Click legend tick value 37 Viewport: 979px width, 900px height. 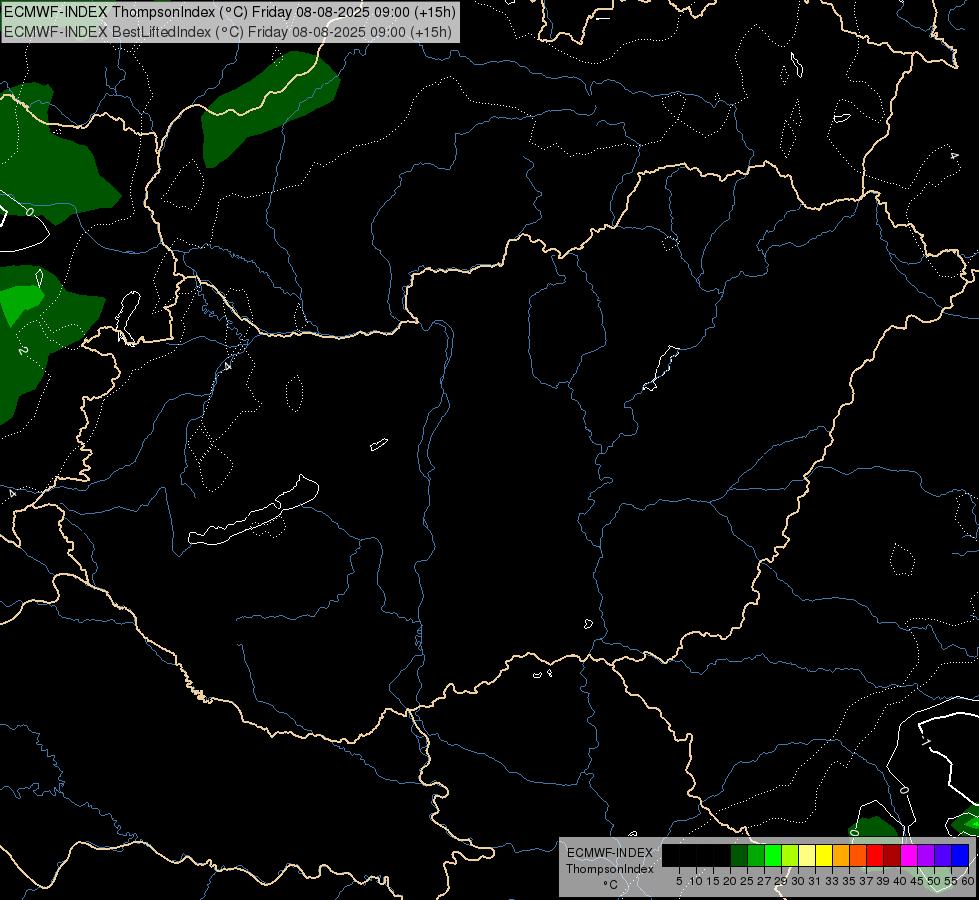[866, 881]
